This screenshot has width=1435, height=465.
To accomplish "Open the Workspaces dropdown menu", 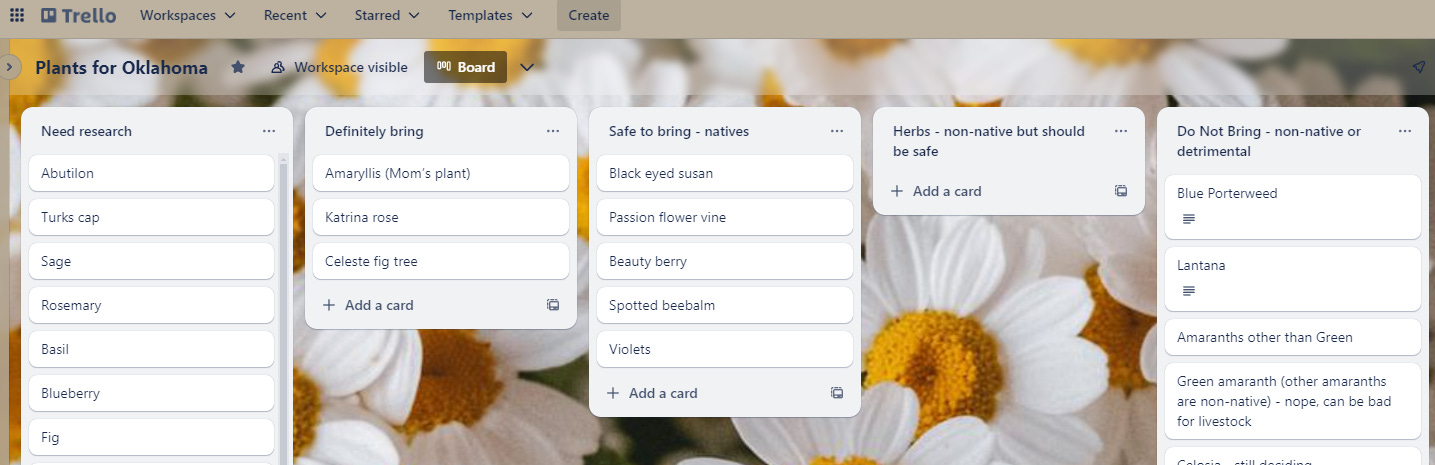I will (x=188, y=15).
